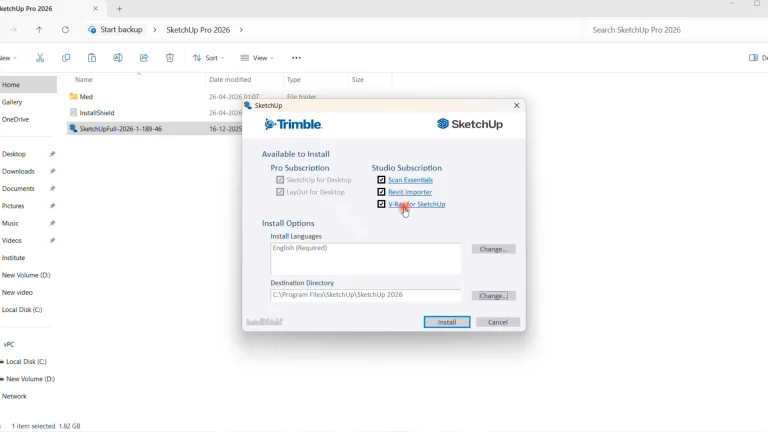Click the Delete trash icon in Explorer
This screenshot has width=768, height=432.
pos(169,58)
